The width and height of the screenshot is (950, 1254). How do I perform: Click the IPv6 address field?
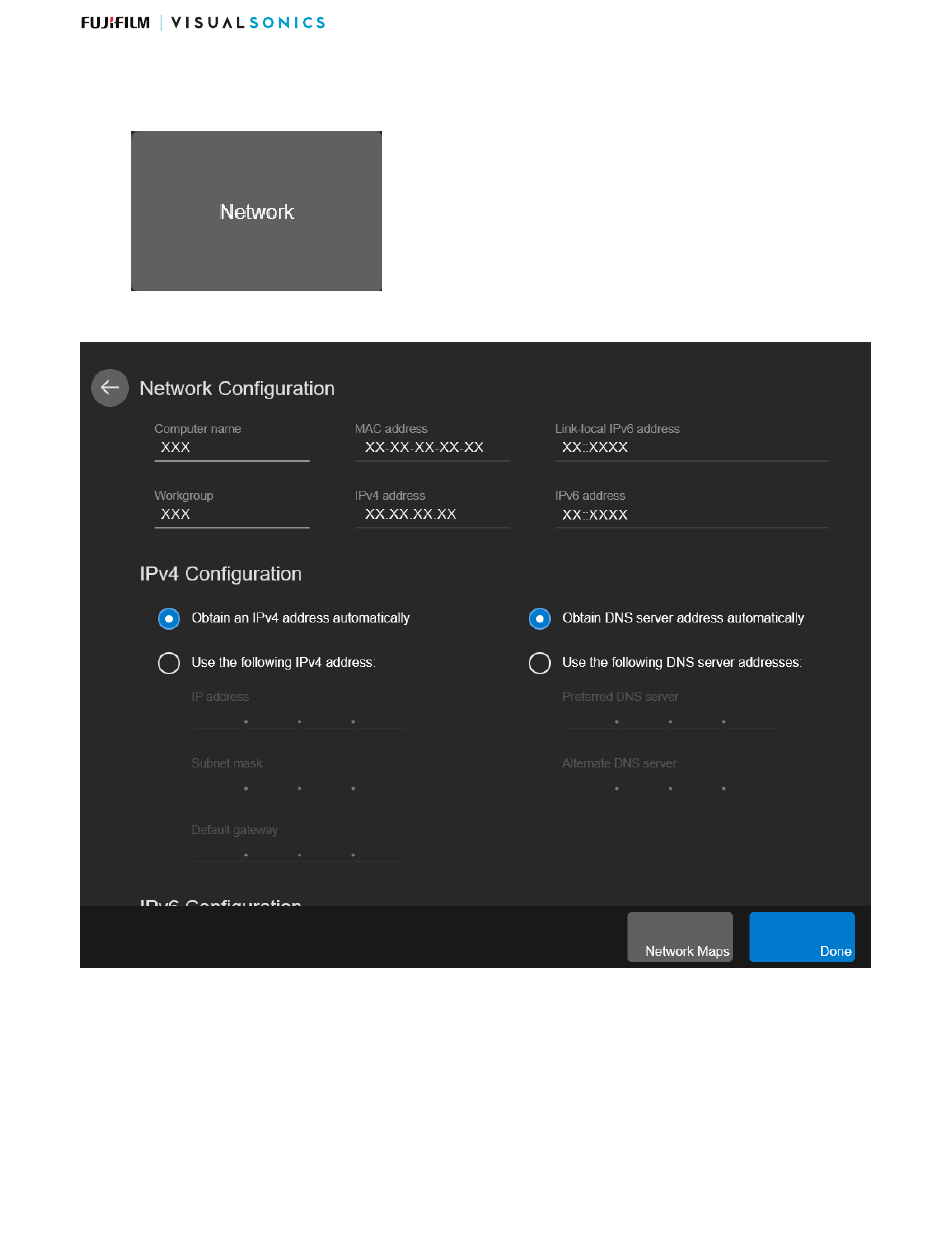pyautogui.click(x=691, y=515)
